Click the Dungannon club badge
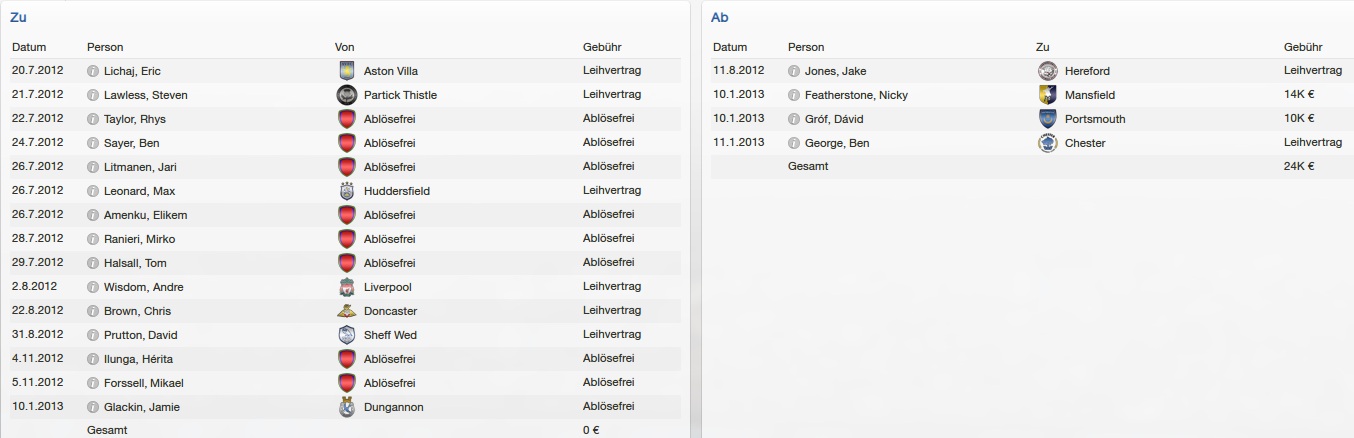Viewport: 1354px width, 438px height. coord(347,407)
